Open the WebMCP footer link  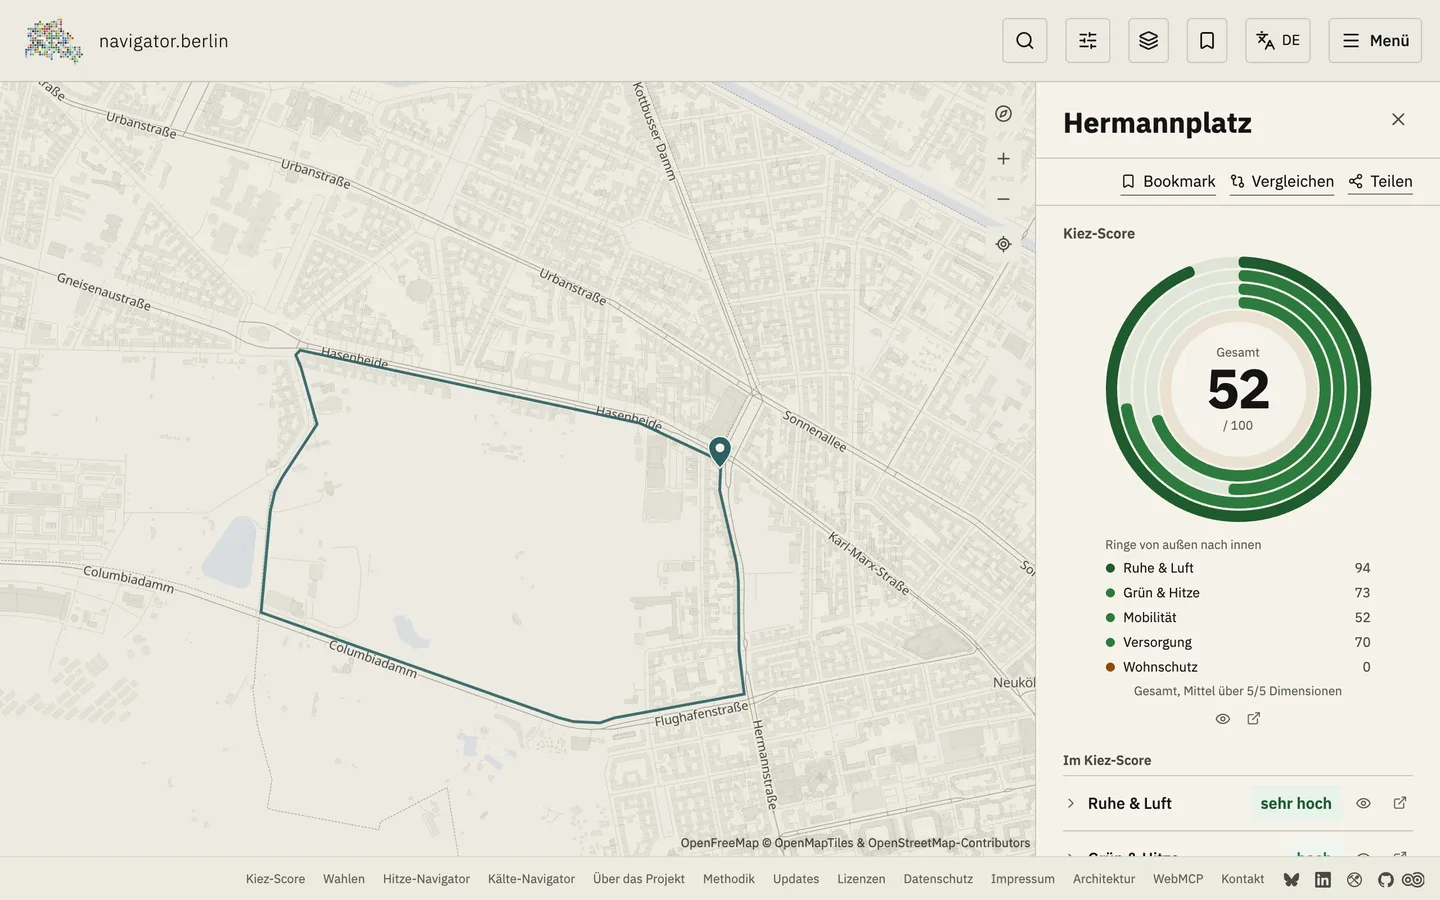[1178, 879]
